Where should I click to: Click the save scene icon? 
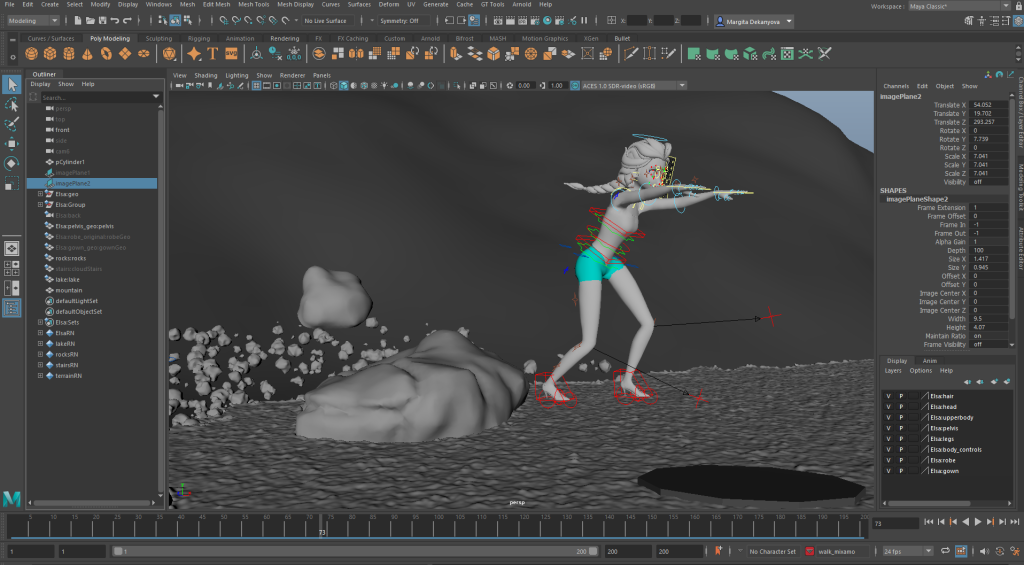pos(102,21)
